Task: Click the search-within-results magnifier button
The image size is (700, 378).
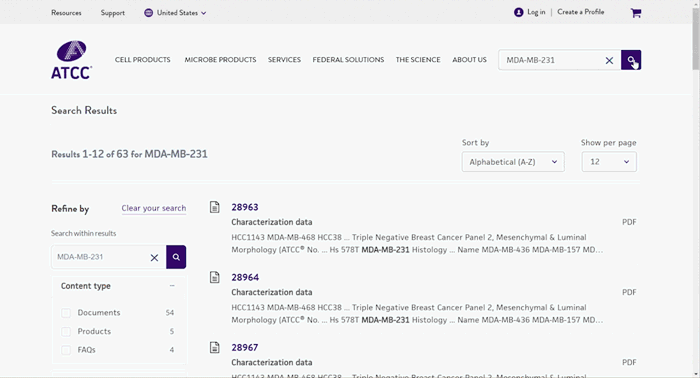Action: tap(176, 257)
